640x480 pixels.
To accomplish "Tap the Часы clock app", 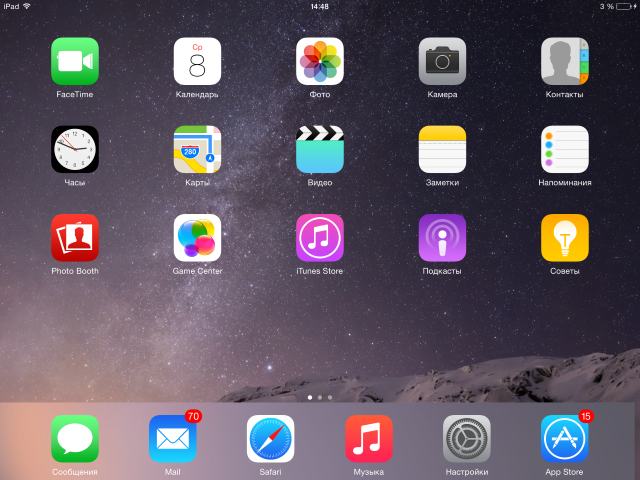I will [x=75, y=149].
